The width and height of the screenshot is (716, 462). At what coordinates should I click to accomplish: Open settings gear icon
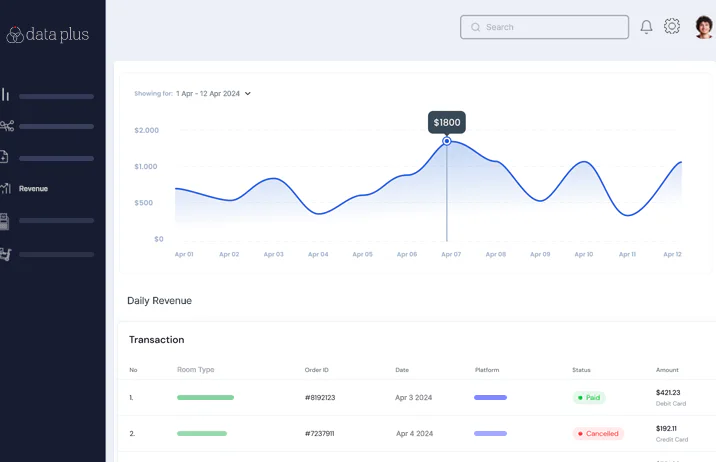click(x=672, y=26)
